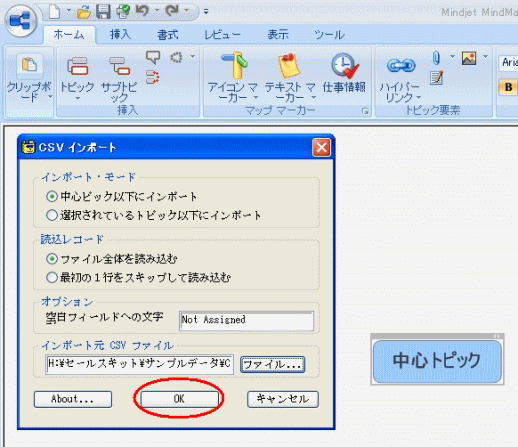The height and width of the screenshot is (447, 518).
Task: Switch to the 挿入 ribbon tab
Action: [x=120, y=35]
